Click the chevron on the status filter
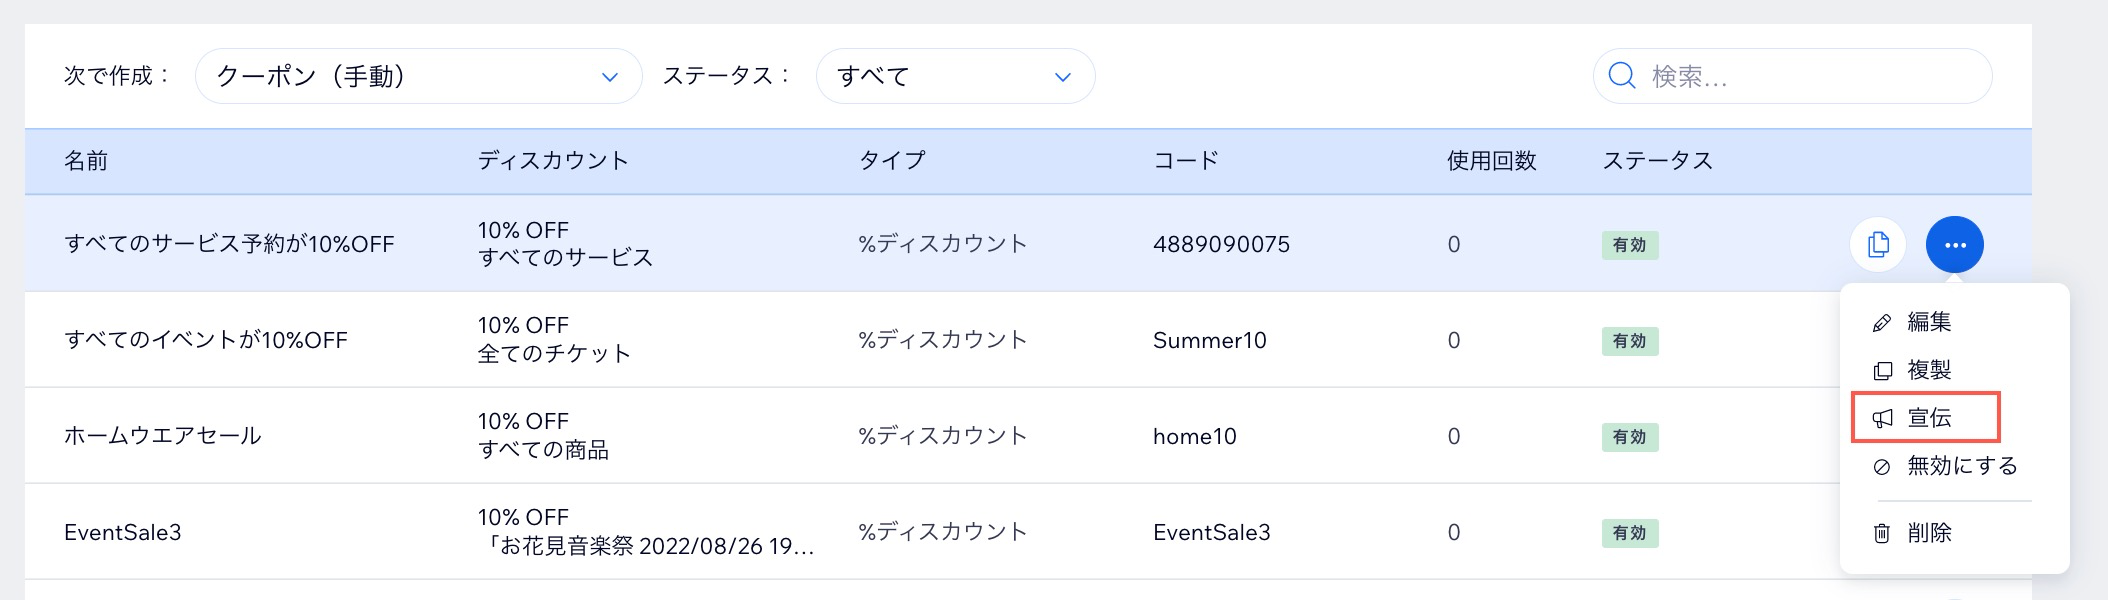The image size is (2108, 600). (x=1062, y=75)
